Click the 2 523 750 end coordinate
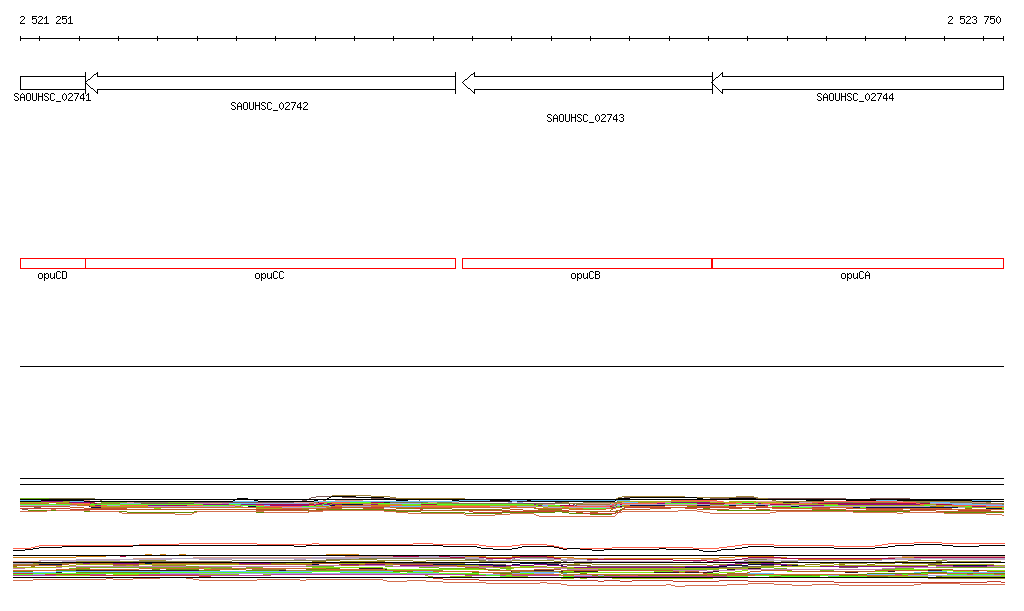 (x=974, y=20)
